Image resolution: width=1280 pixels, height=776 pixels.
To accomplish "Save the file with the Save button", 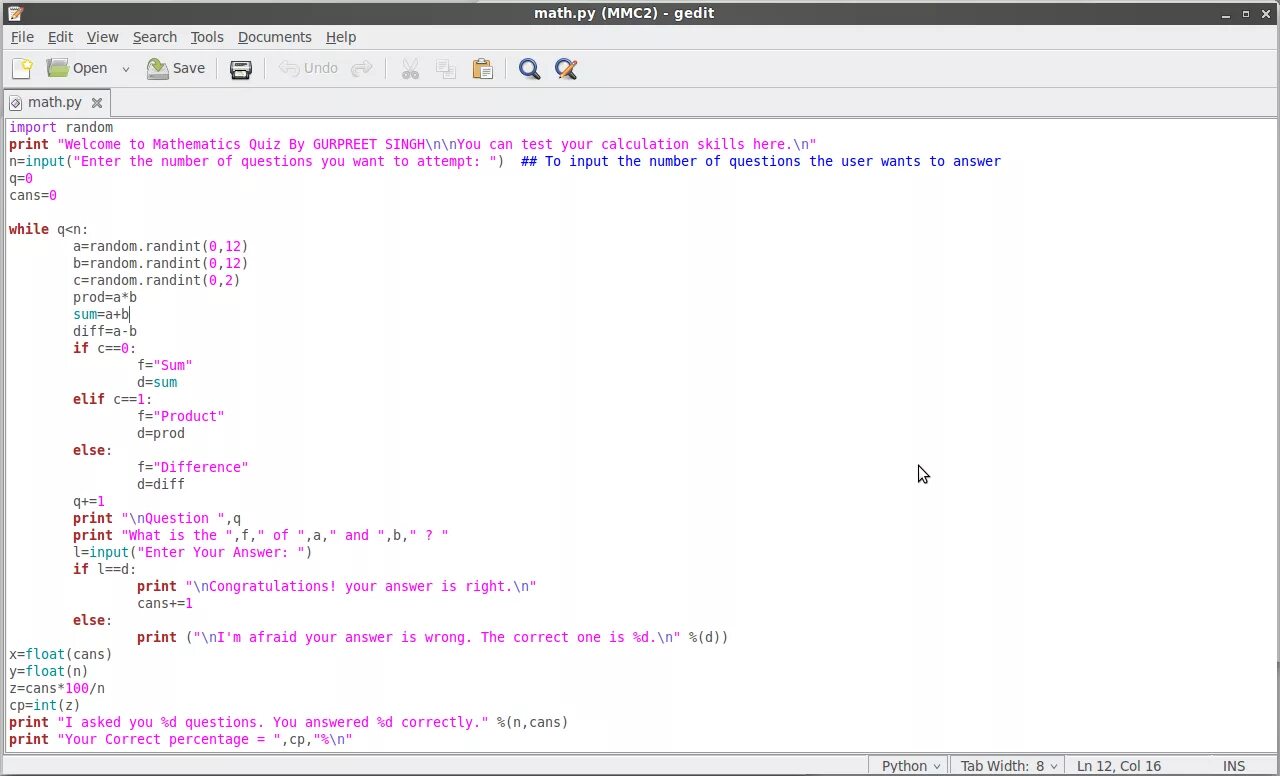I will click(176, 68).
